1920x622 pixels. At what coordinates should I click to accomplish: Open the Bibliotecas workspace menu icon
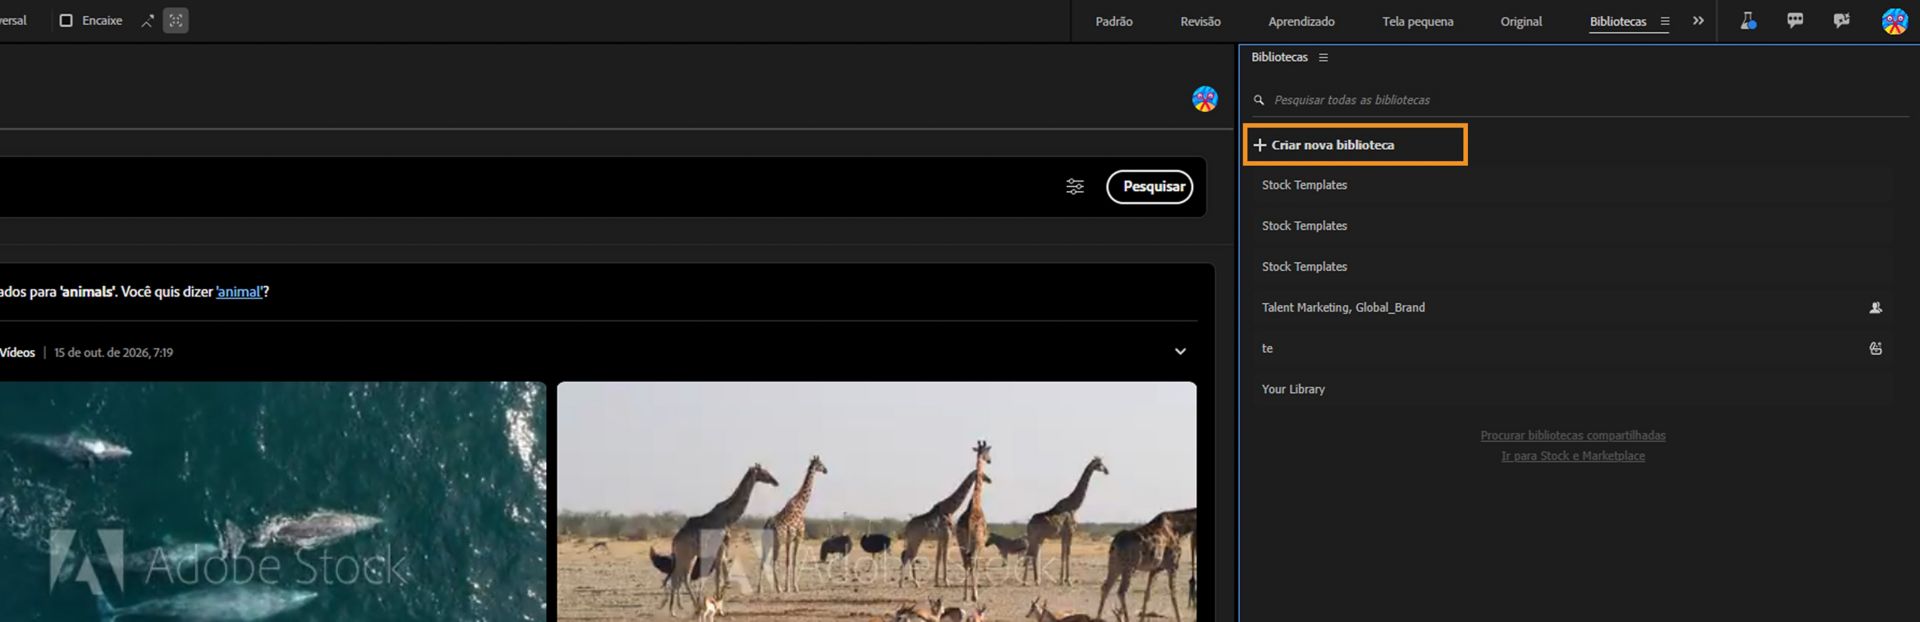tap(1665, 21)
